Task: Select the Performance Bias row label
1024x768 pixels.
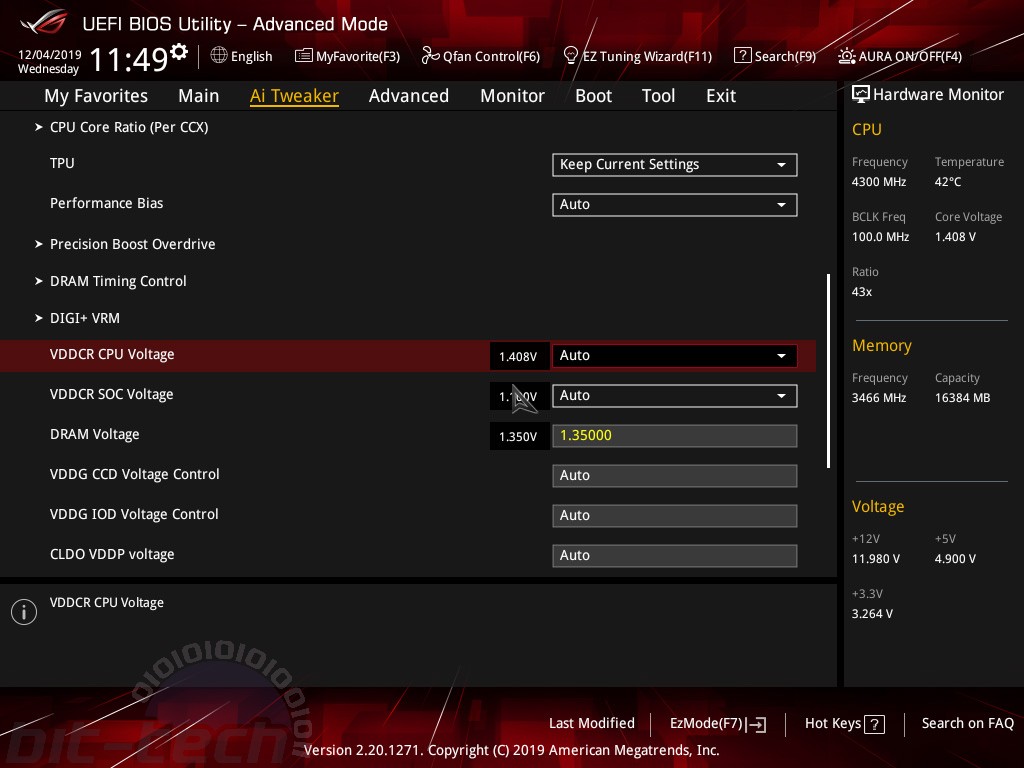Action: pos(106,203)
